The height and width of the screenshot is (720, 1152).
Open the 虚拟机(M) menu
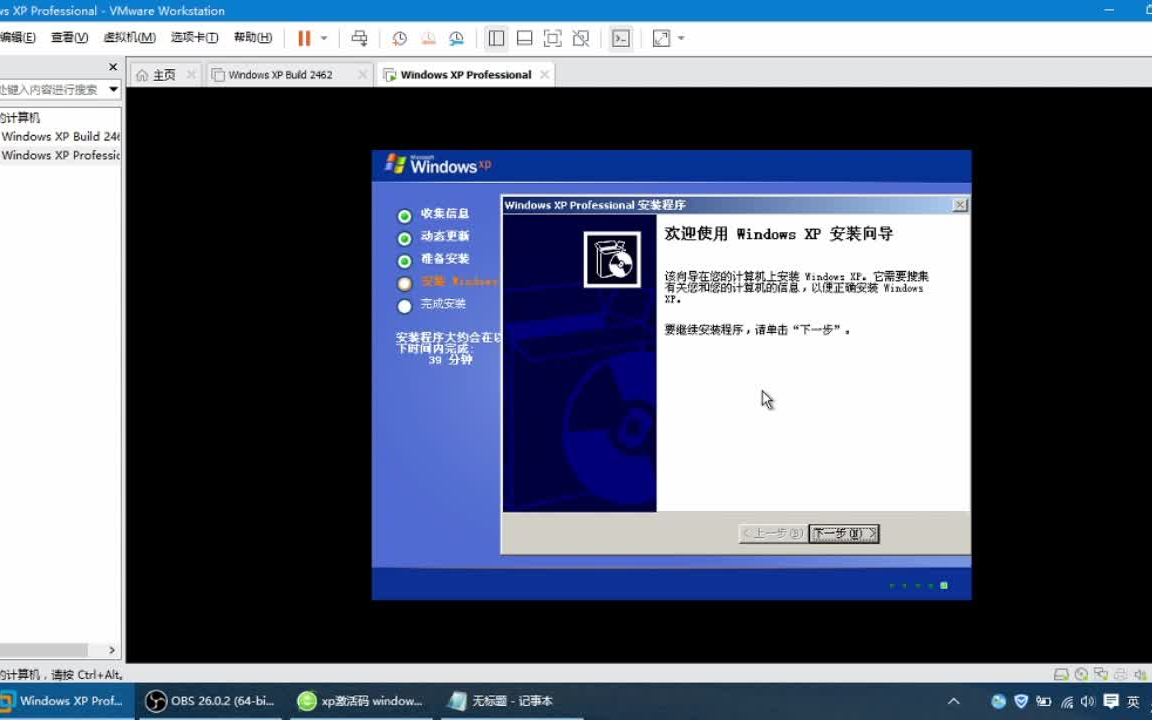(x=129, y=37)
